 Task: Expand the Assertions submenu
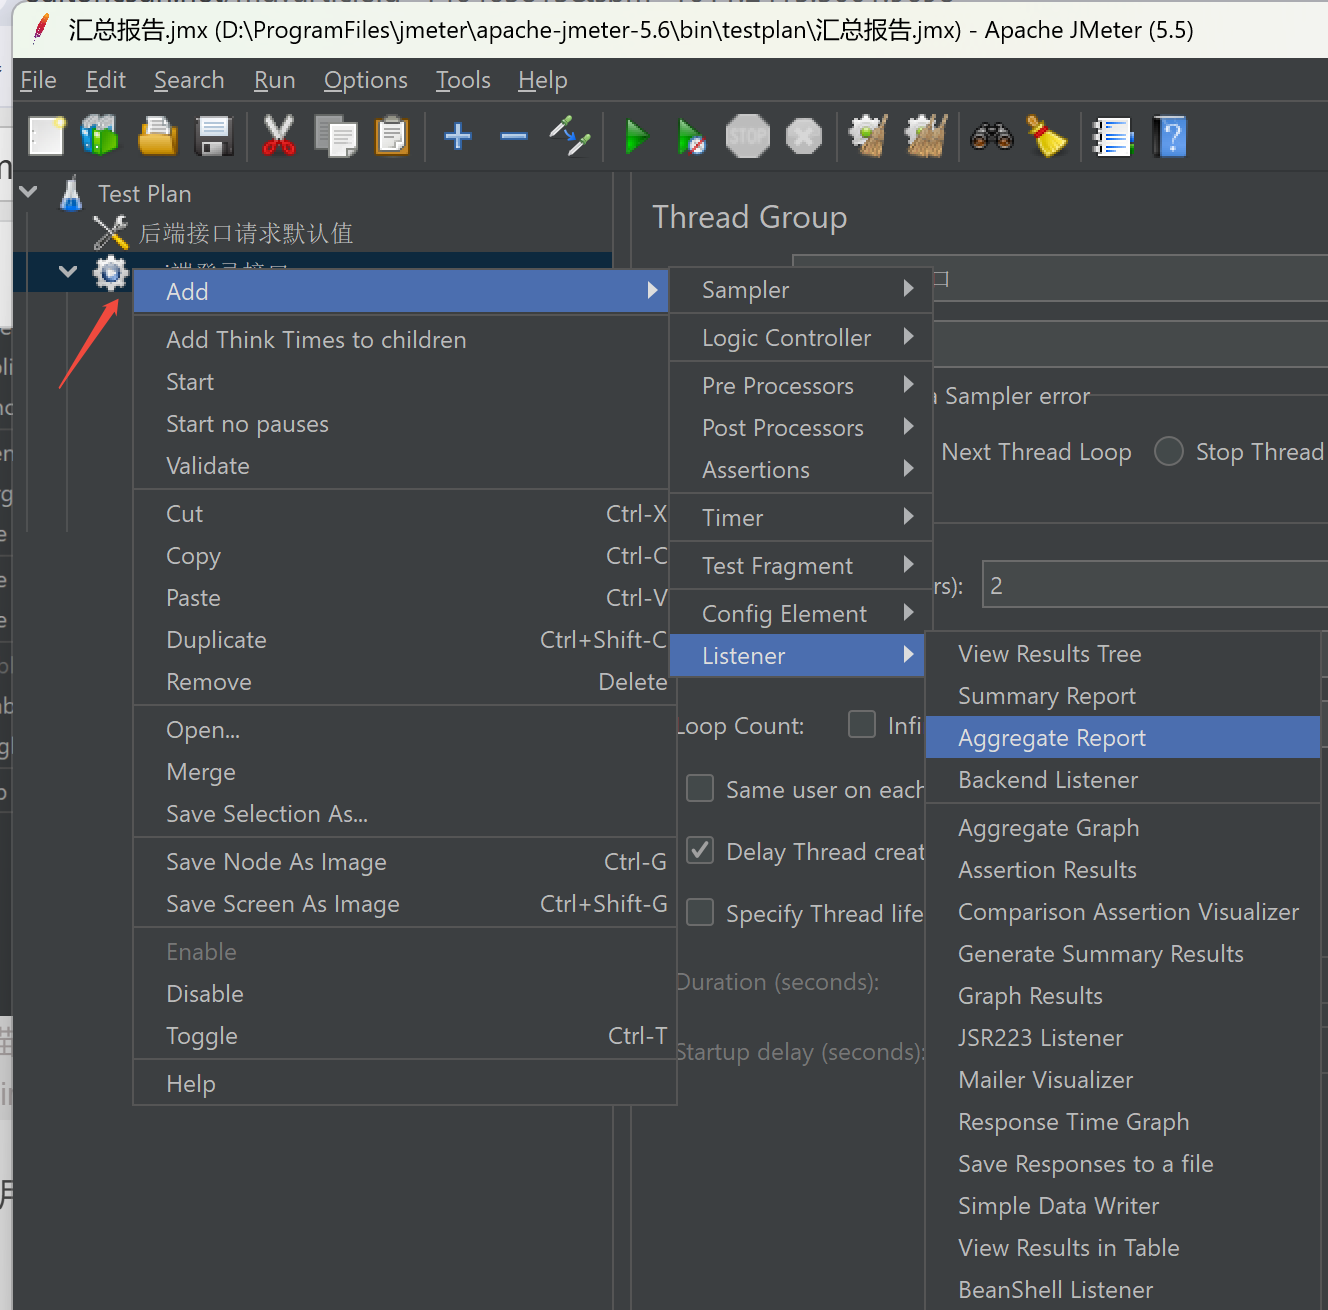[801, 470]
